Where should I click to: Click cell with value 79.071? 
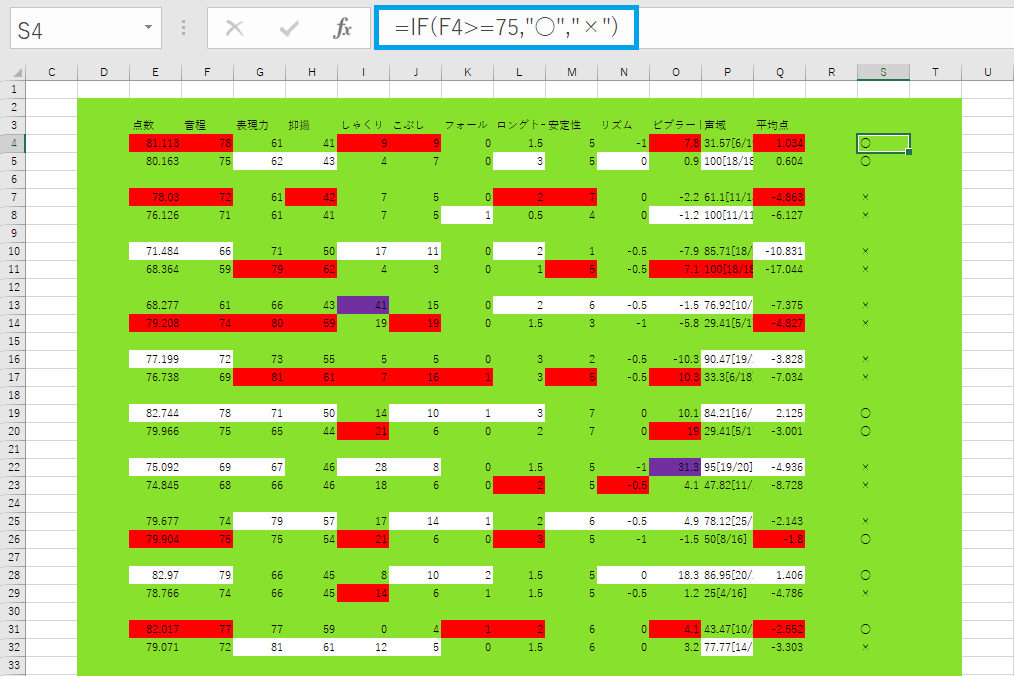coord(155,647)
